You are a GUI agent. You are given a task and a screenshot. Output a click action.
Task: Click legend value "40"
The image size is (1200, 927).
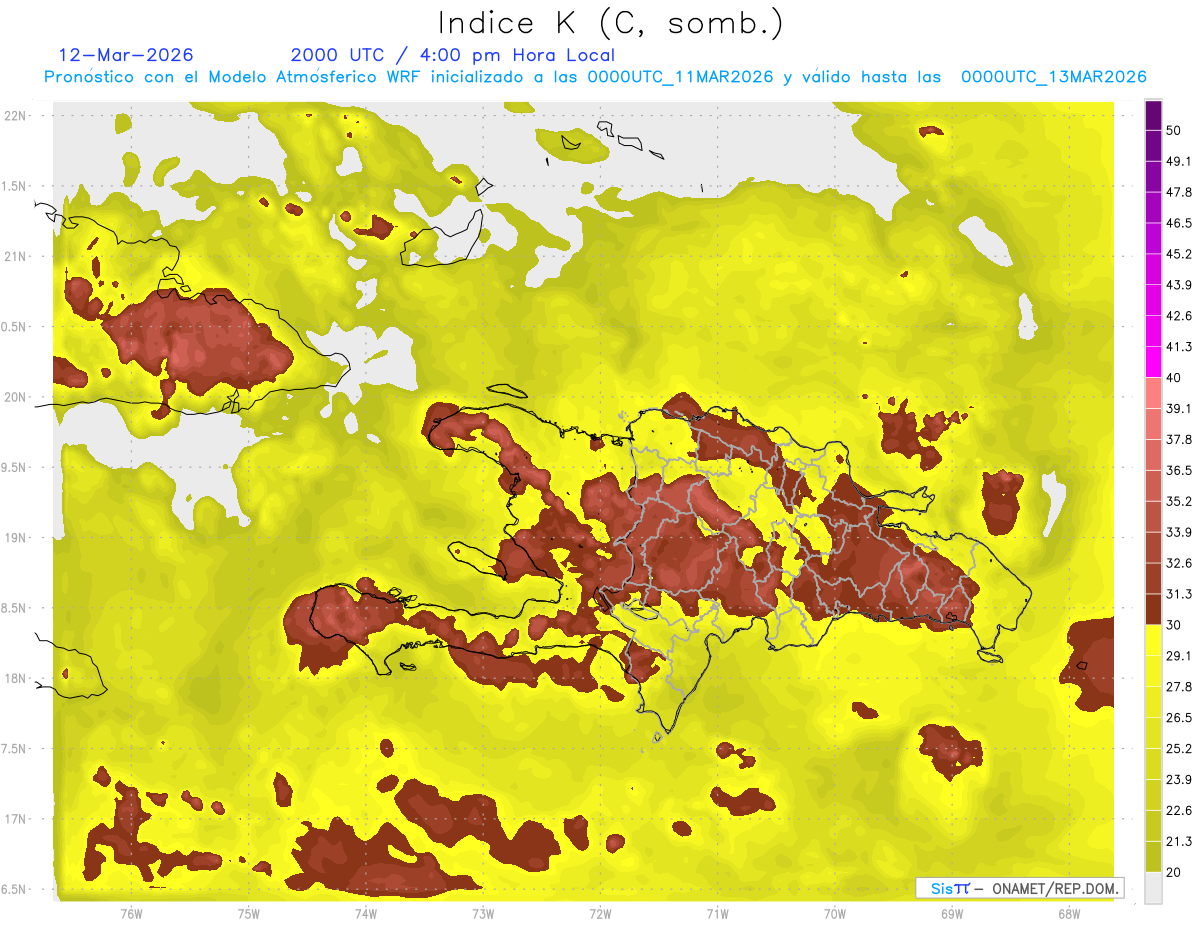[x=1174, y=377]
